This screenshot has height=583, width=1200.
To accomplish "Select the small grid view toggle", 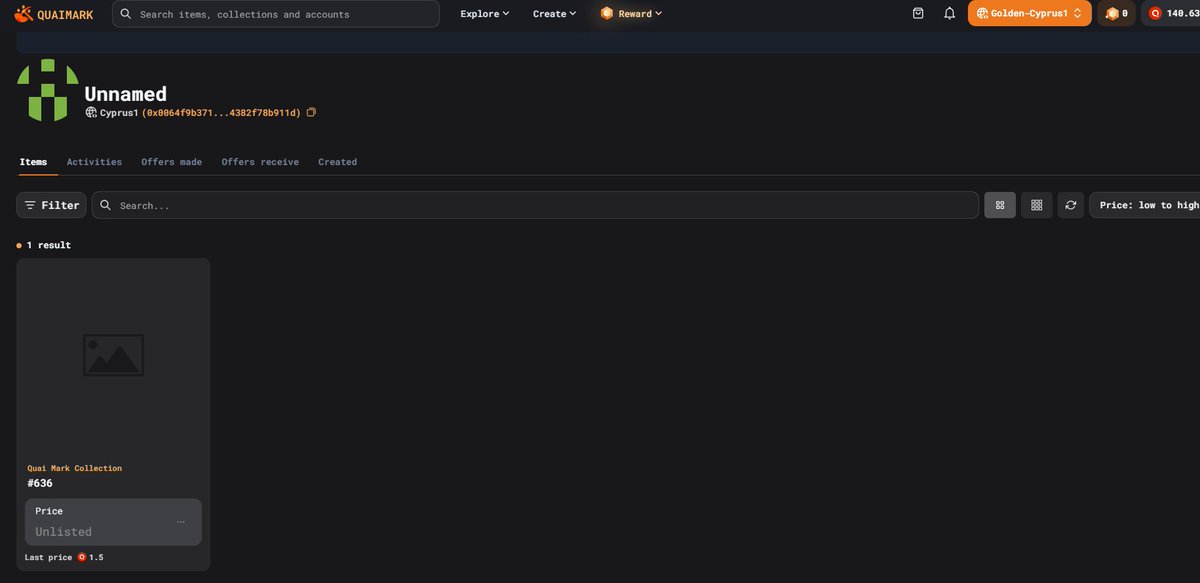I will pos(1036,205).
